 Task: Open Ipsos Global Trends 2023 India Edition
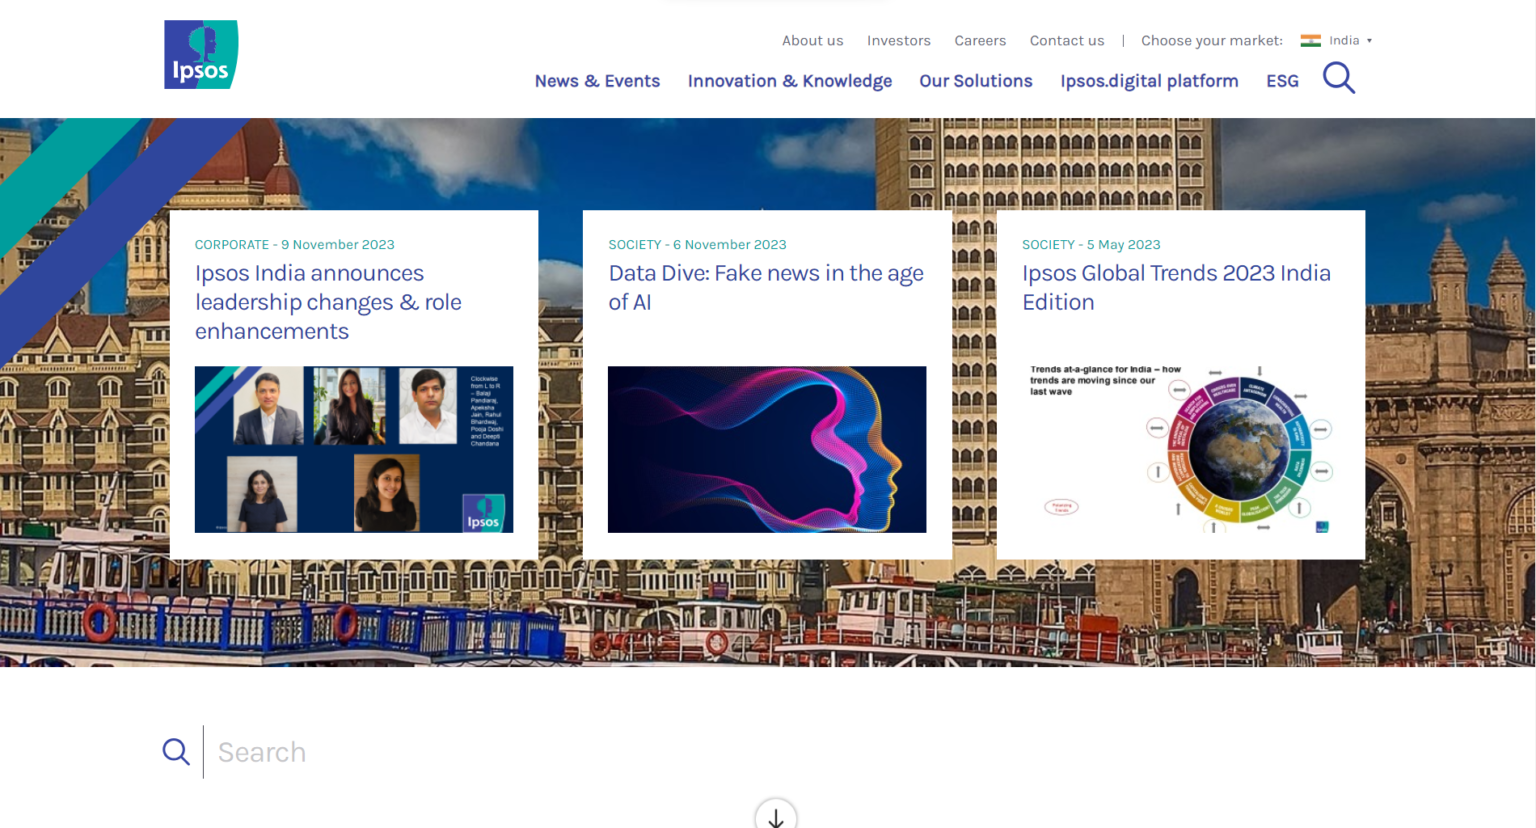point(1175,287)
